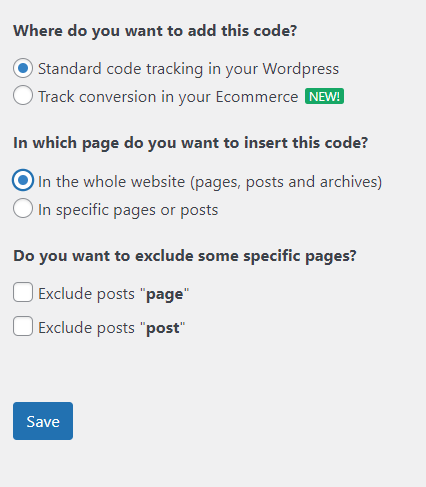This screenshot has height=487, width=426.
Task: Click the blue Save button
Action: click(x=43, y=421)
